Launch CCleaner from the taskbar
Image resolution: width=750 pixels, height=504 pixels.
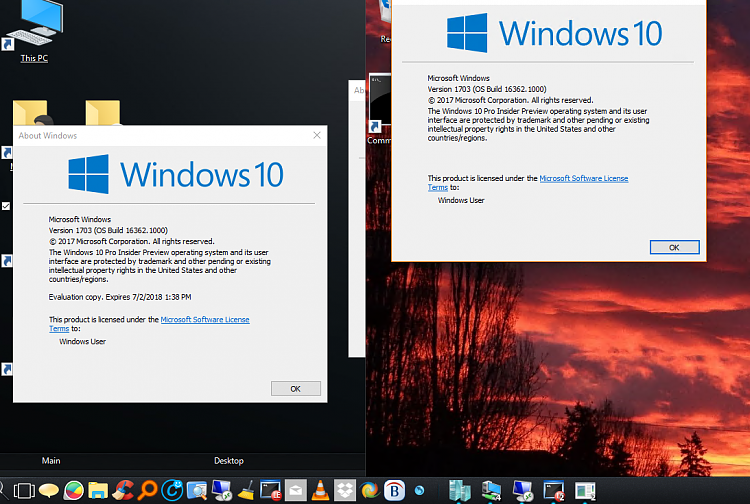pyautogui.click(x=123, y=491)
